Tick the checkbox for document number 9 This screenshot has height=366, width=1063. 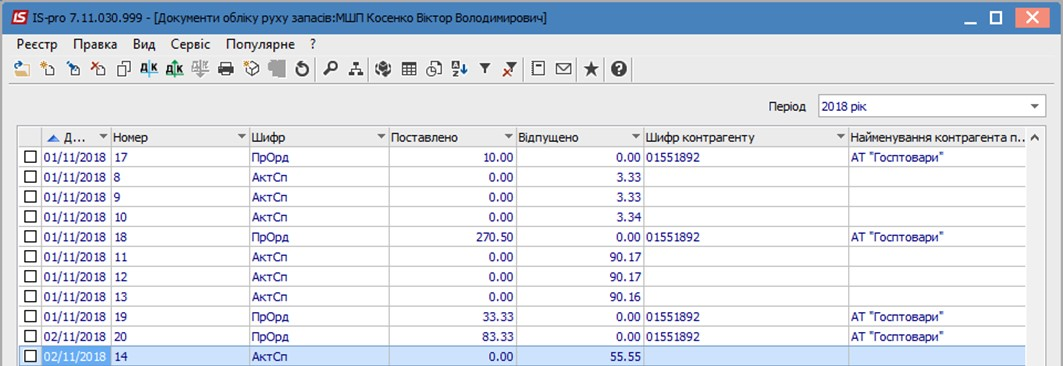(x=31, y=197)
